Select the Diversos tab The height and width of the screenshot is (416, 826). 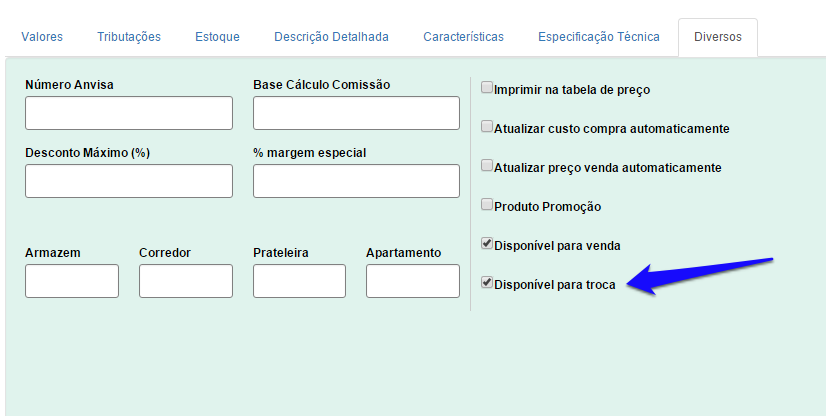coord(717,37)
